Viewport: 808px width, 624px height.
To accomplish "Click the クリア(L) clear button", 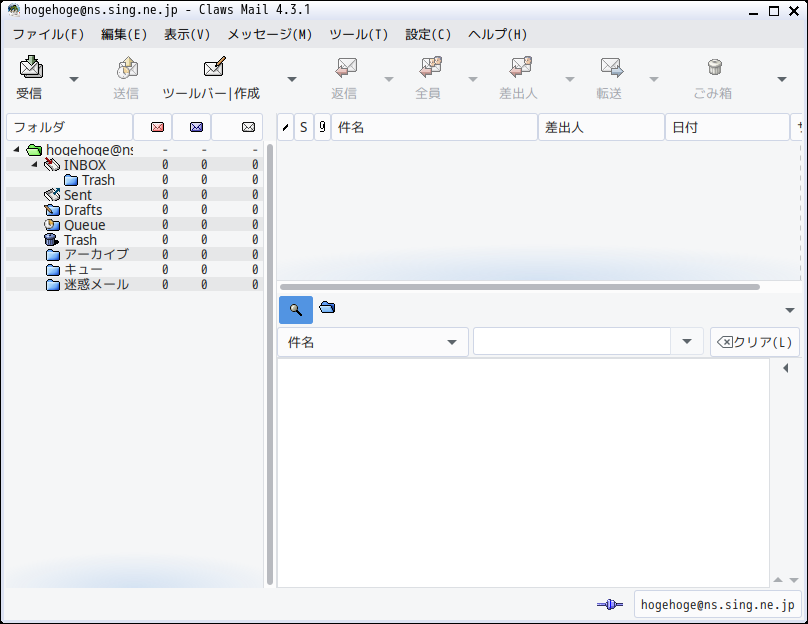I will tap(754, 342).
